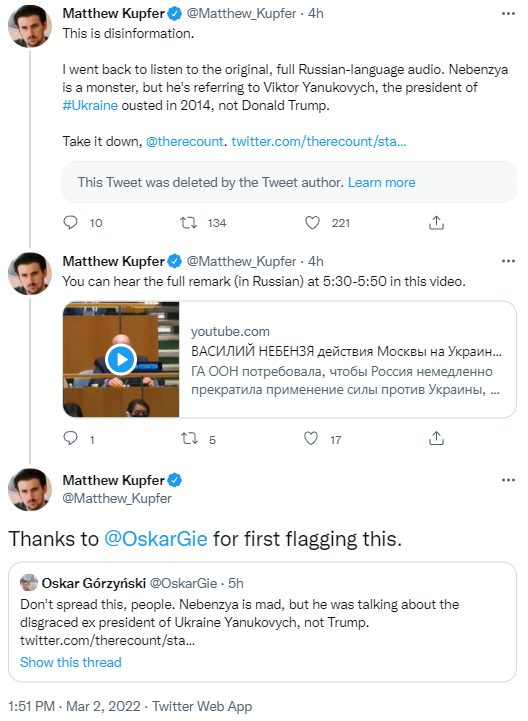
Task: Play the YouTube video preview
Action: pos(121,359)
